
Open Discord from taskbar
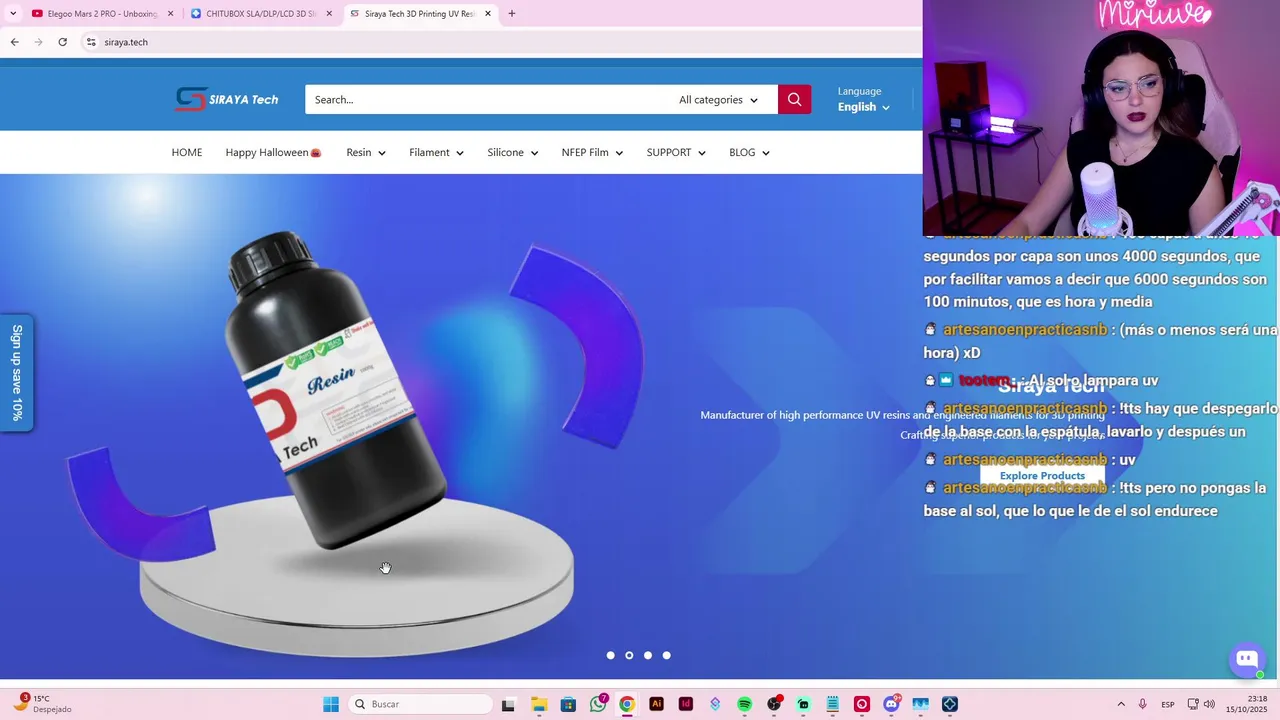(891, 704)
